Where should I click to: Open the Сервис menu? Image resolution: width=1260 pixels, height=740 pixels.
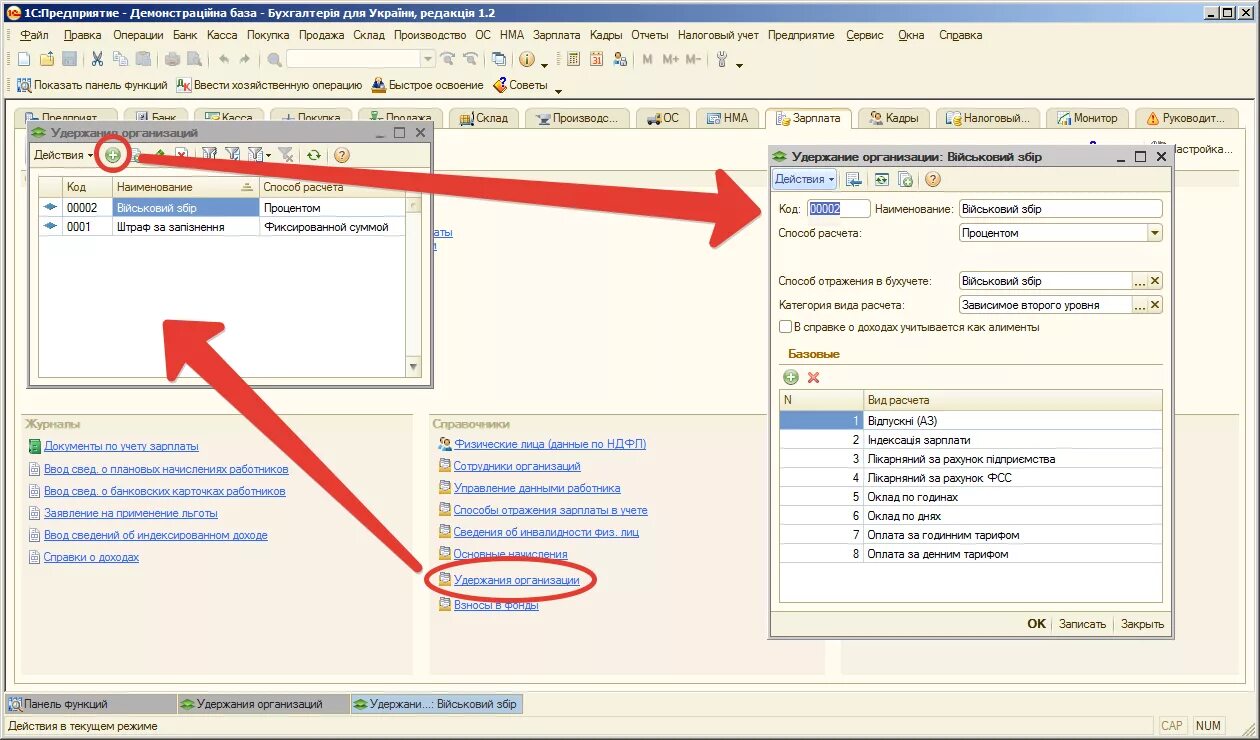pos(865,35)
